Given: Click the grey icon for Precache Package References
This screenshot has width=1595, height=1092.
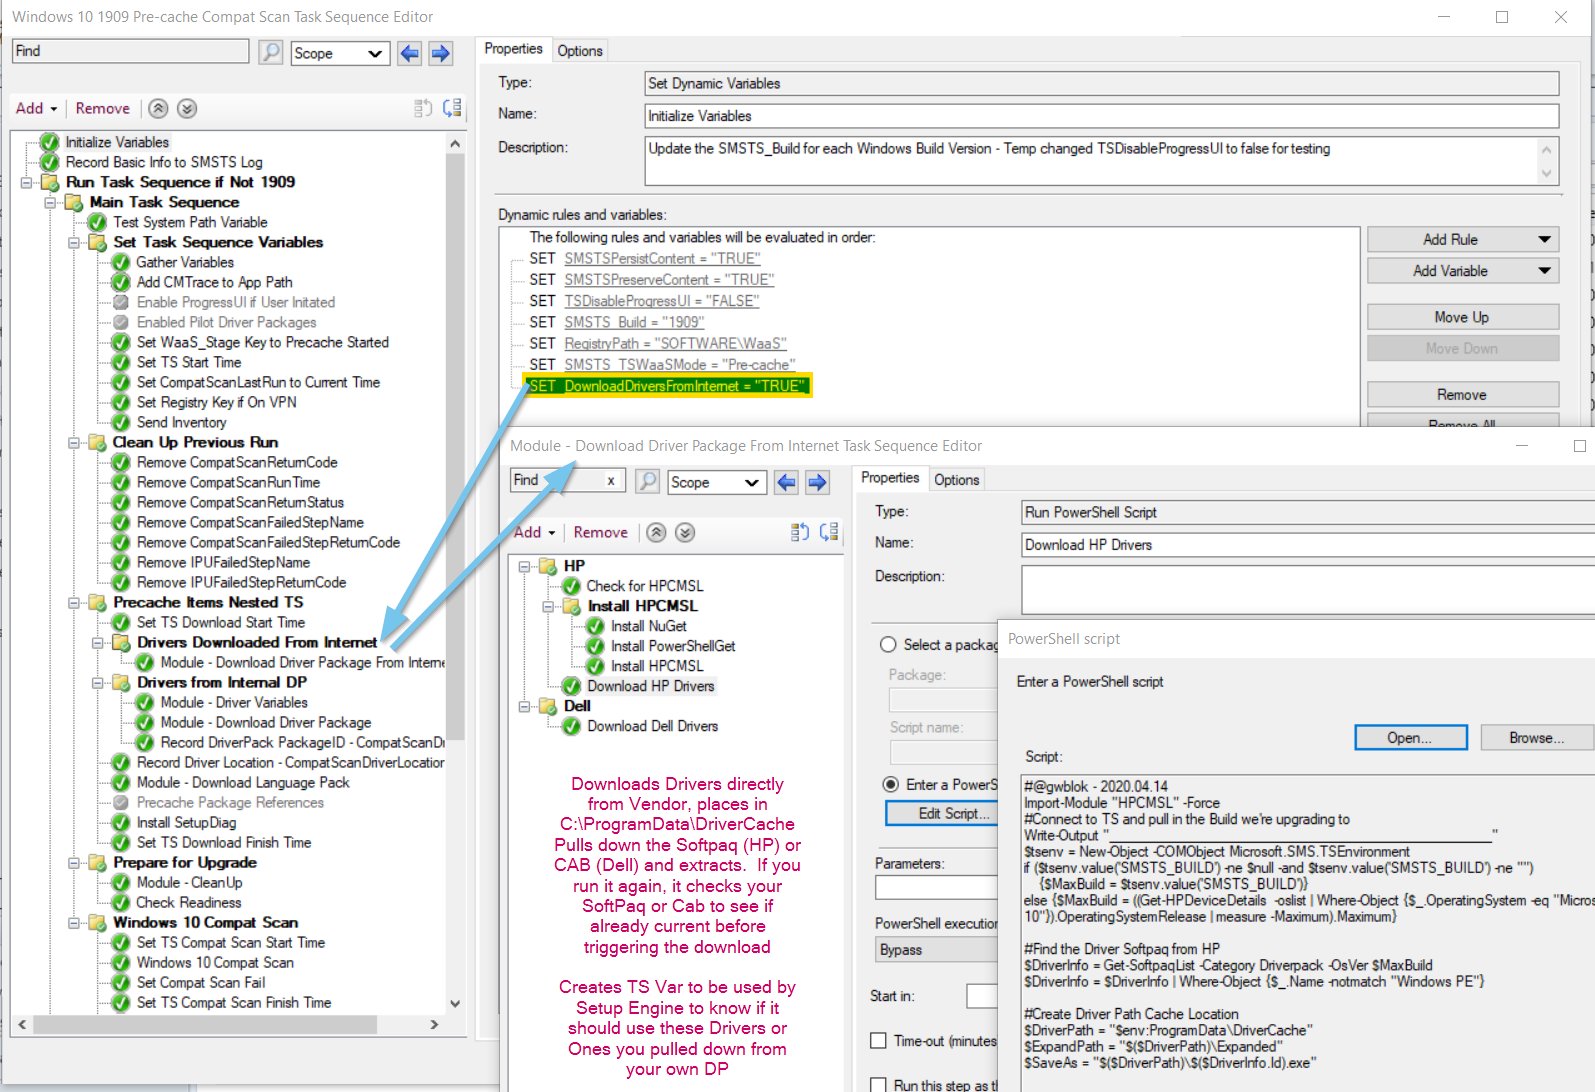Looking at the screenshot, I should click(121, 802).
